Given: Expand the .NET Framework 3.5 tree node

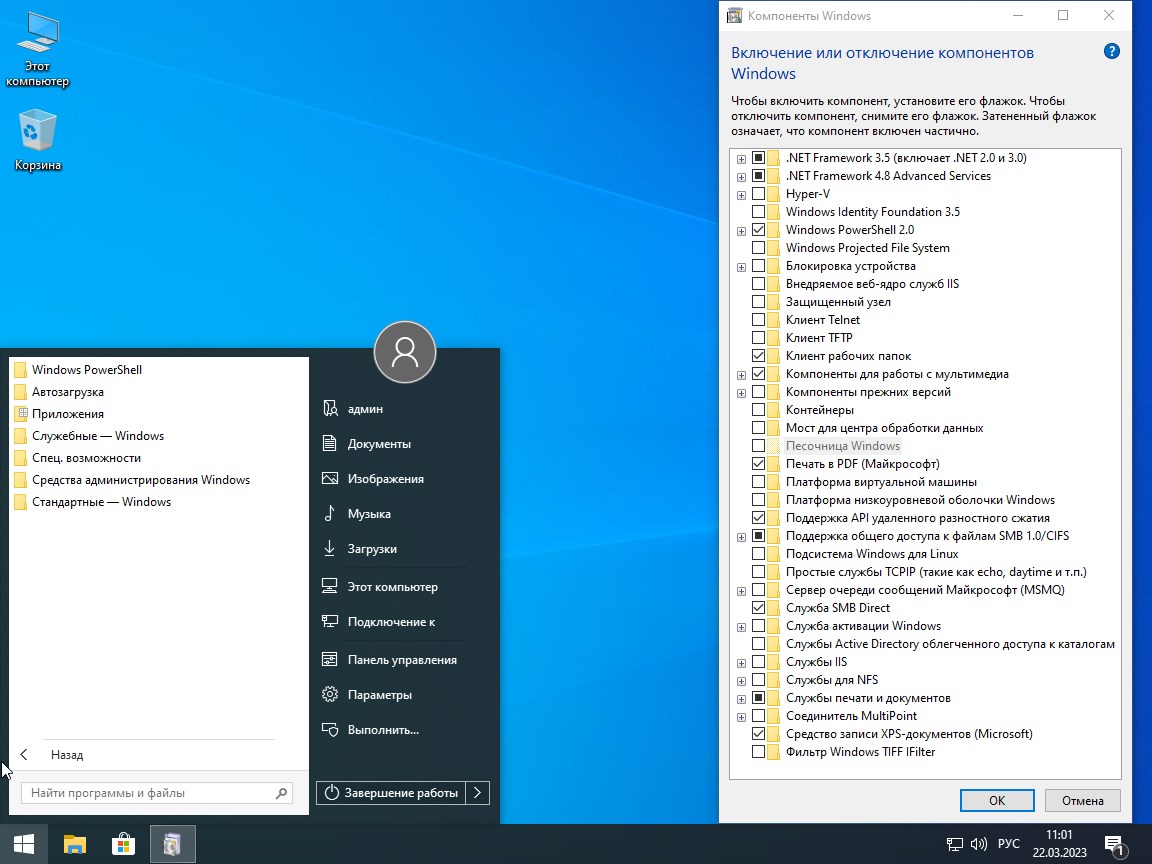Looking at the screenshot, I should pos(741,158).
